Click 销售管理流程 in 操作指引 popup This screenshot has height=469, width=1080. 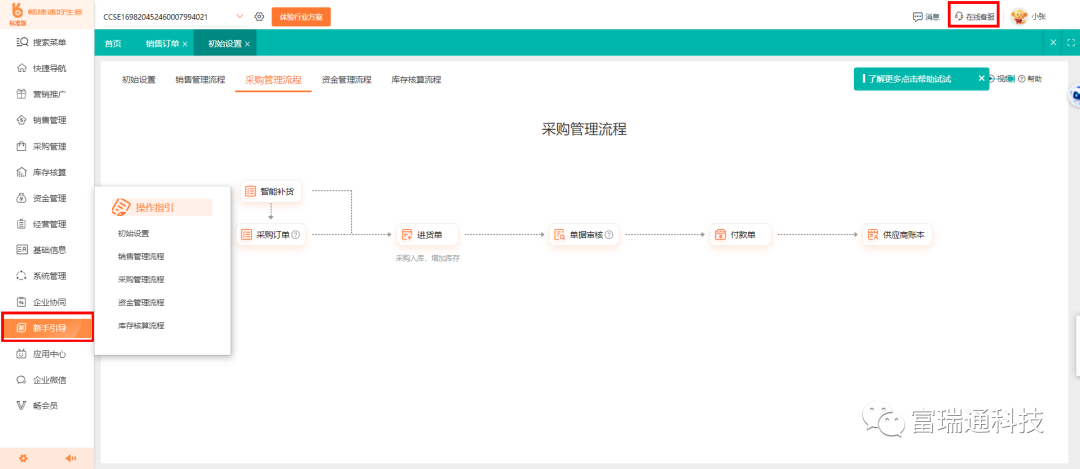tap(141, 257)
